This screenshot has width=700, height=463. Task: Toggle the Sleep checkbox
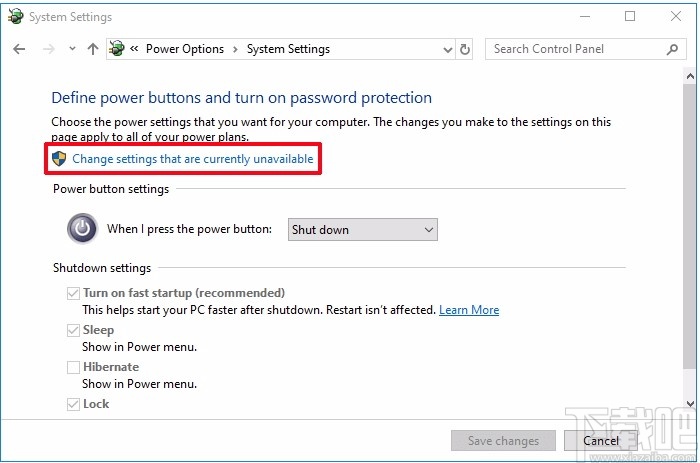[73, 330]
